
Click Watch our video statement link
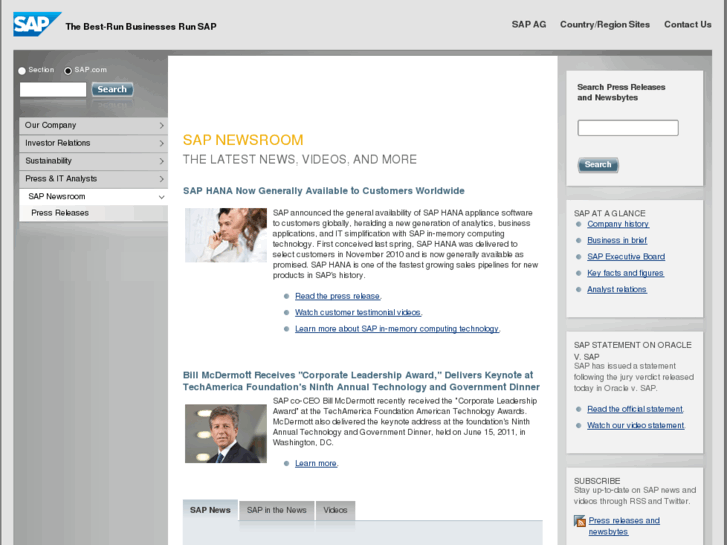coord(636,425)
